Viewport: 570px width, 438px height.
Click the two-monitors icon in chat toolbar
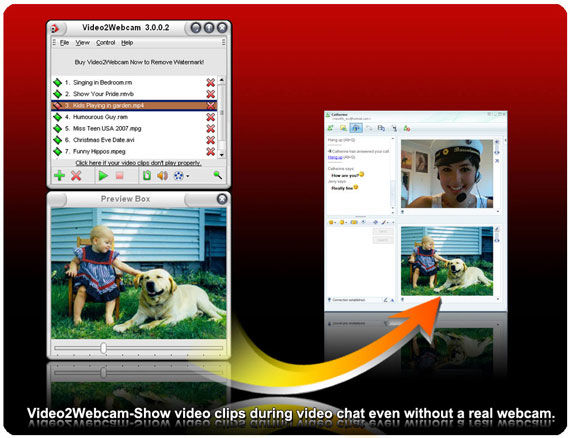381,128
